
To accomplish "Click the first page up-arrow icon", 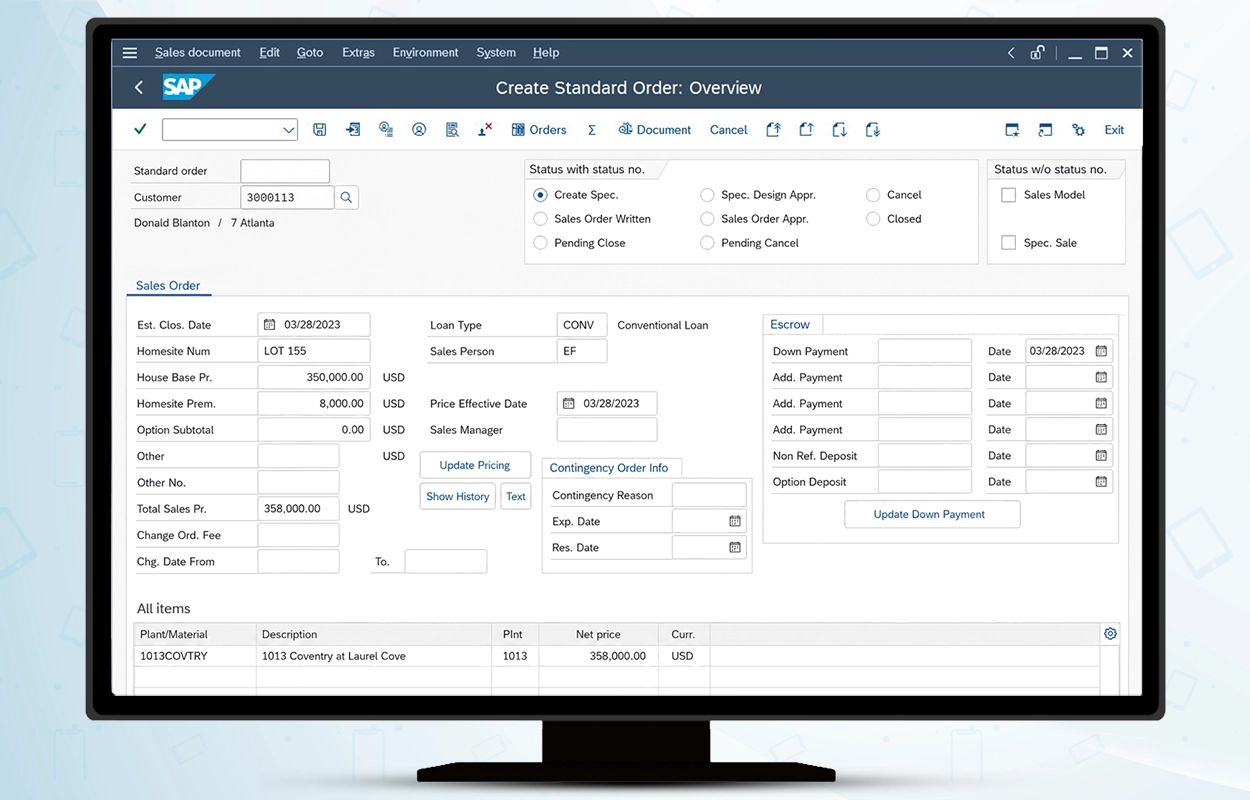I will (773, 130).
